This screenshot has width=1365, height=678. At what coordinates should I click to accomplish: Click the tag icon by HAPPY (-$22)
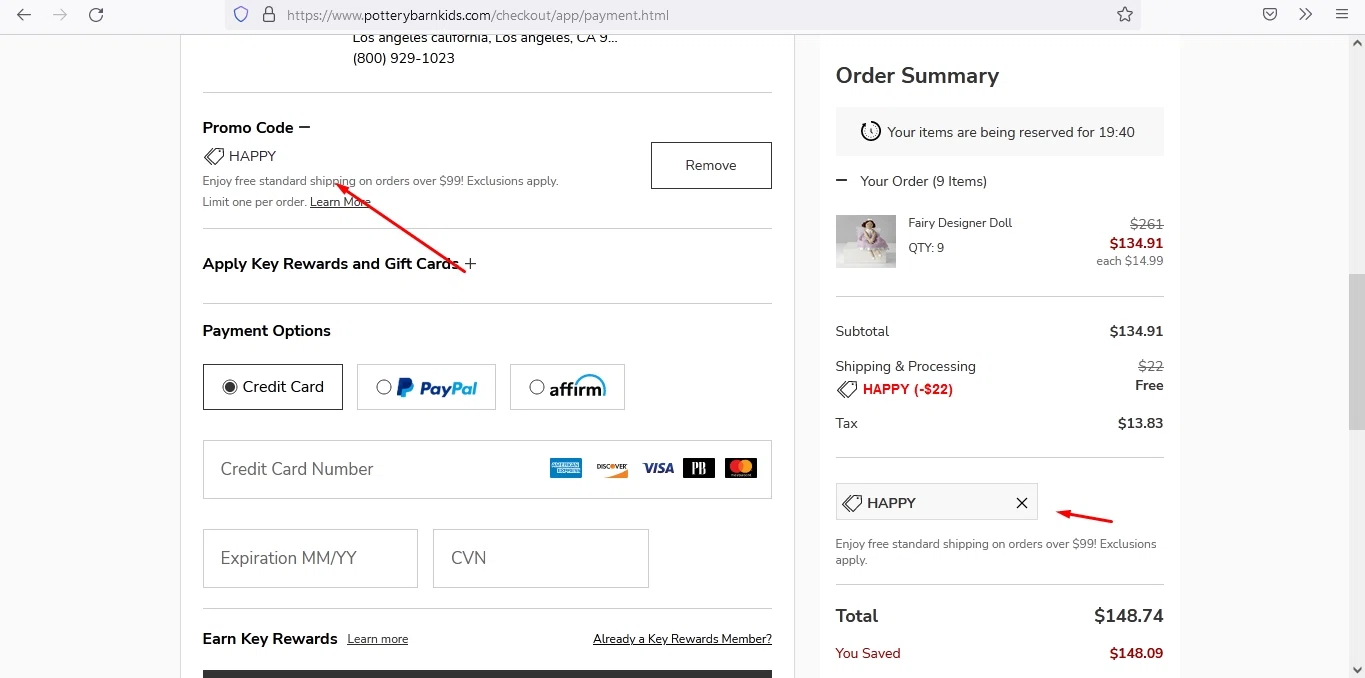tap(847, 390)
